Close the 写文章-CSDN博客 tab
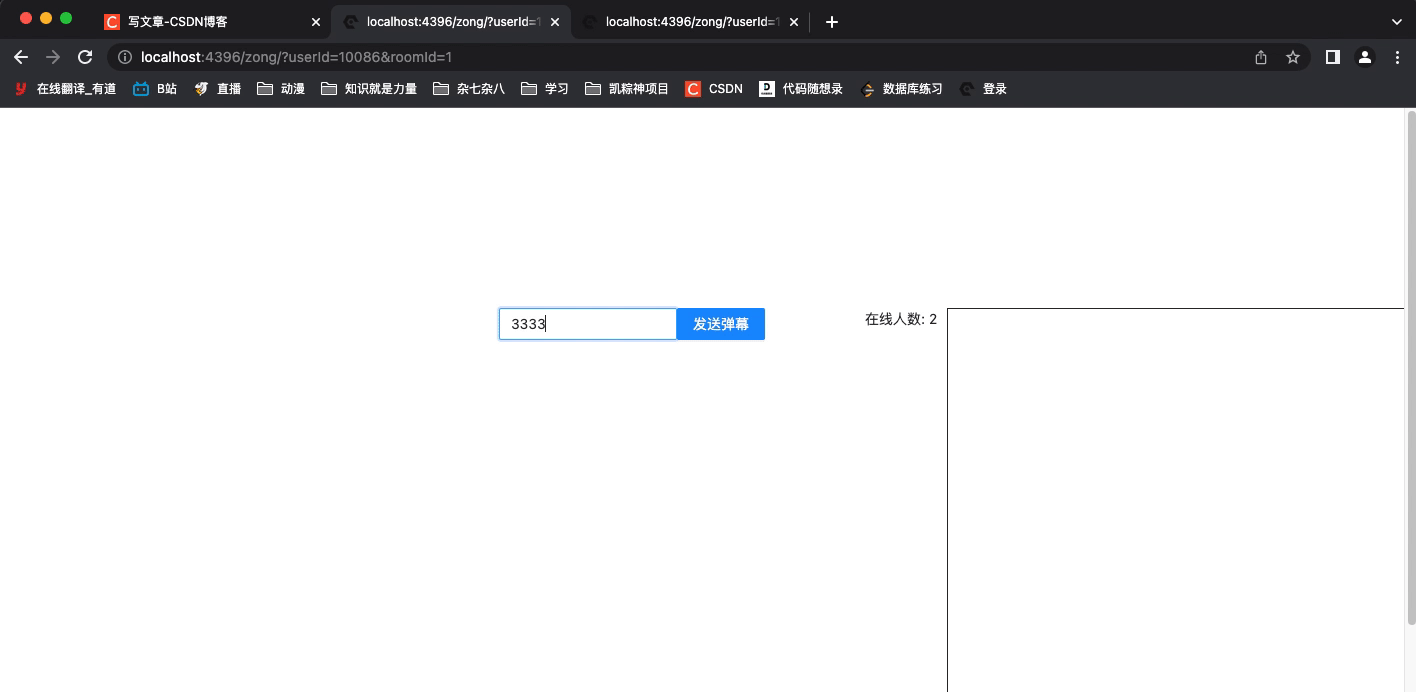The image size is (1416, 692). pyautogui.click(x=316, y=21)
